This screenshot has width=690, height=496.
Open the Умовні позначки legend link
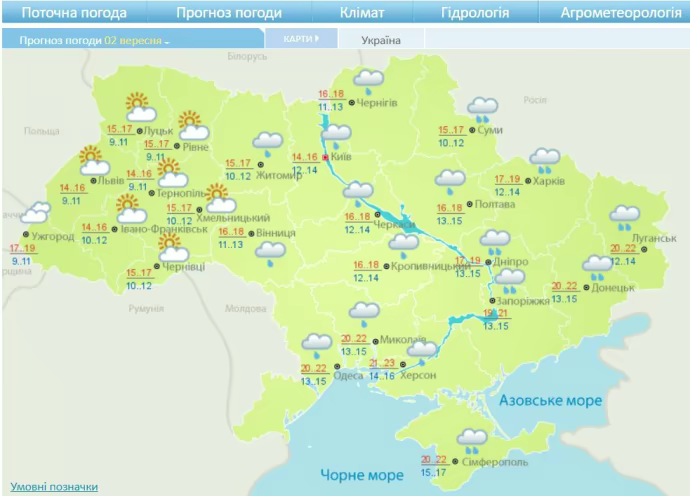click(x=54, y=487)
